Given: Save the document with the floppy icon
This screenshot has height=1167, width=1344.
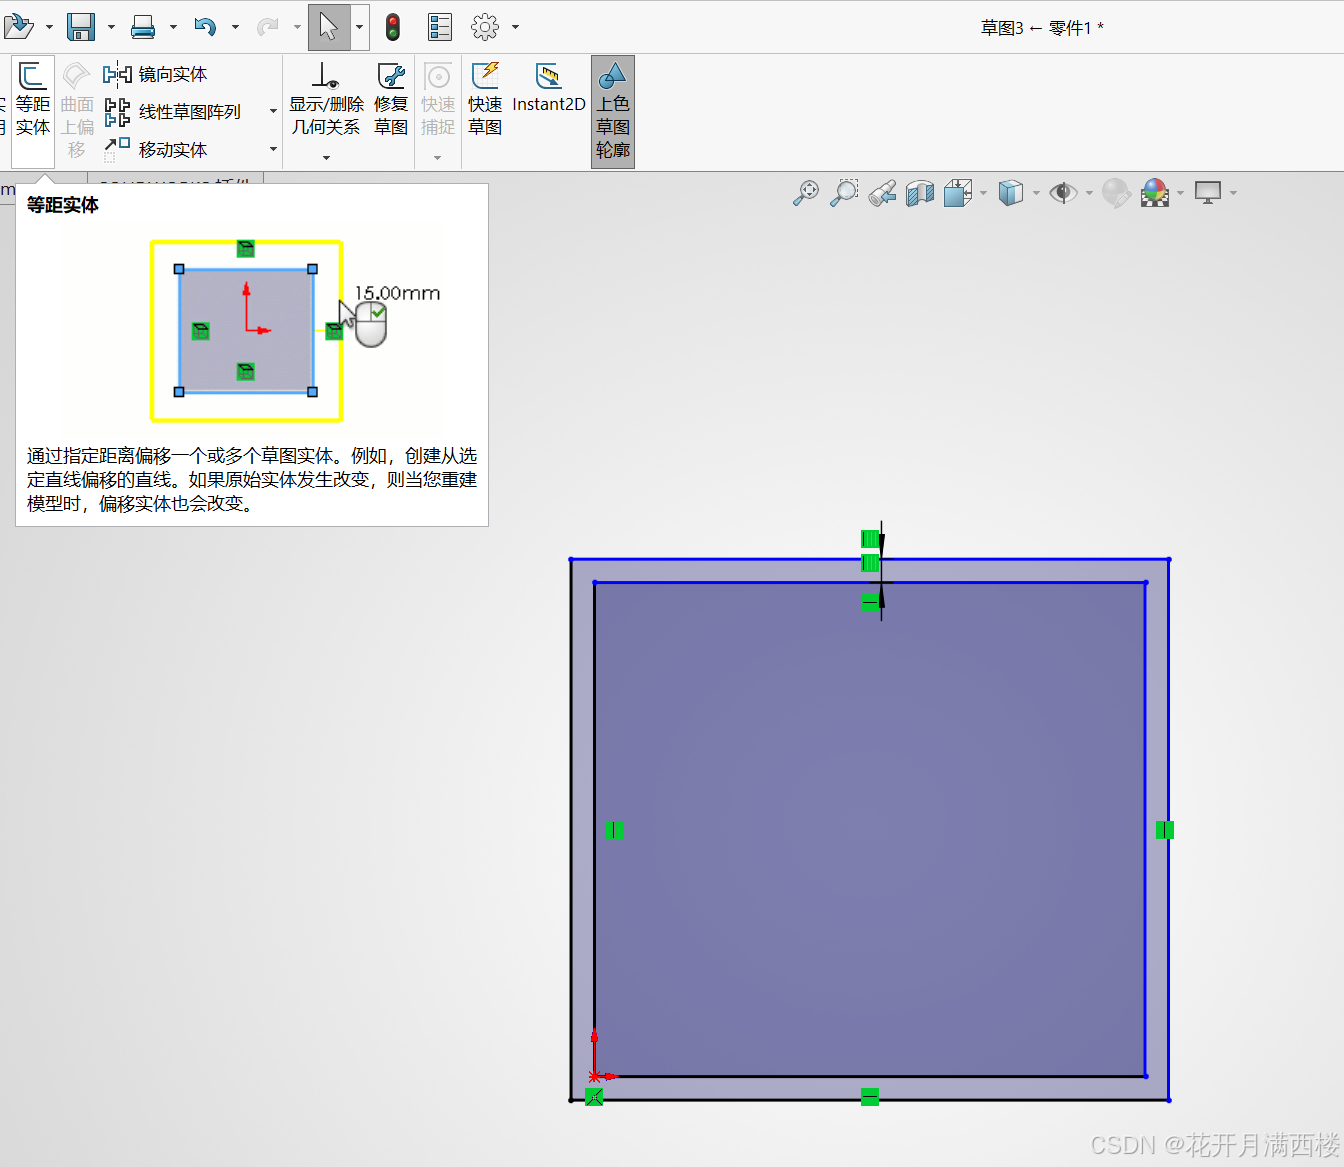Looking at the screenshot, I should pos(81,27).
